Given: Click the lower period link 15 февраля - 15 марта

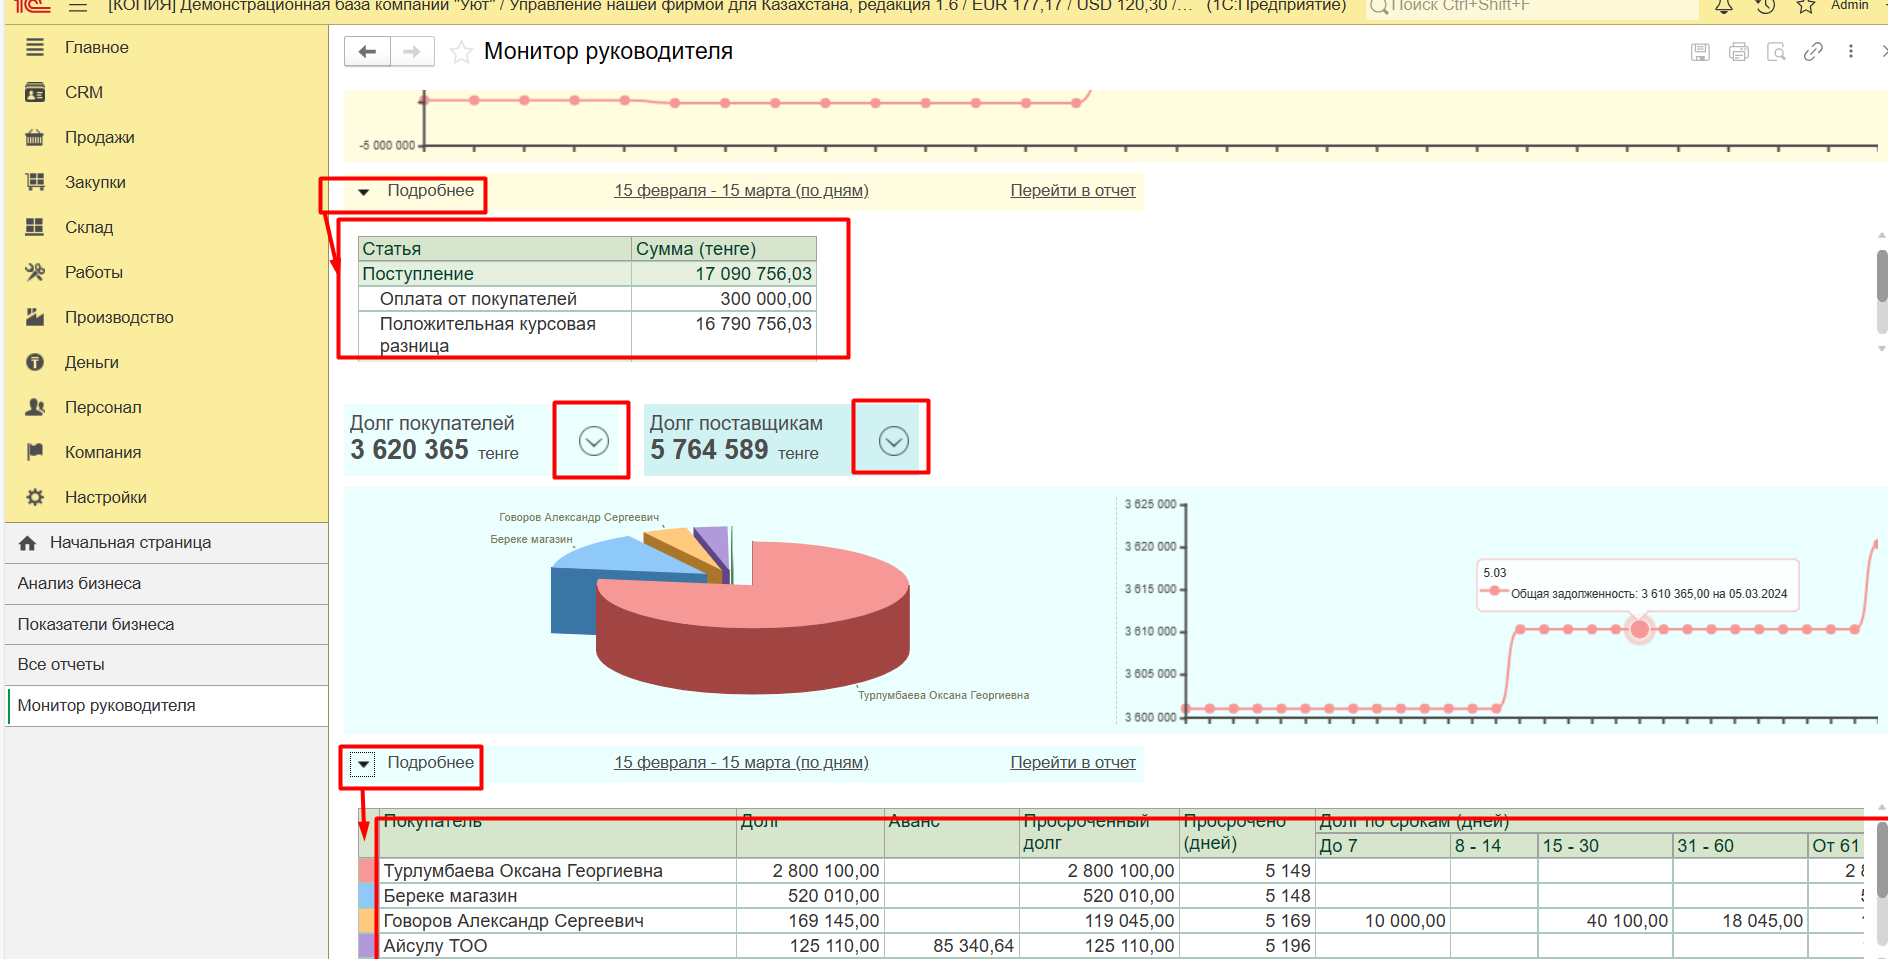Looking at the screenshot, I should coord(741,763).
